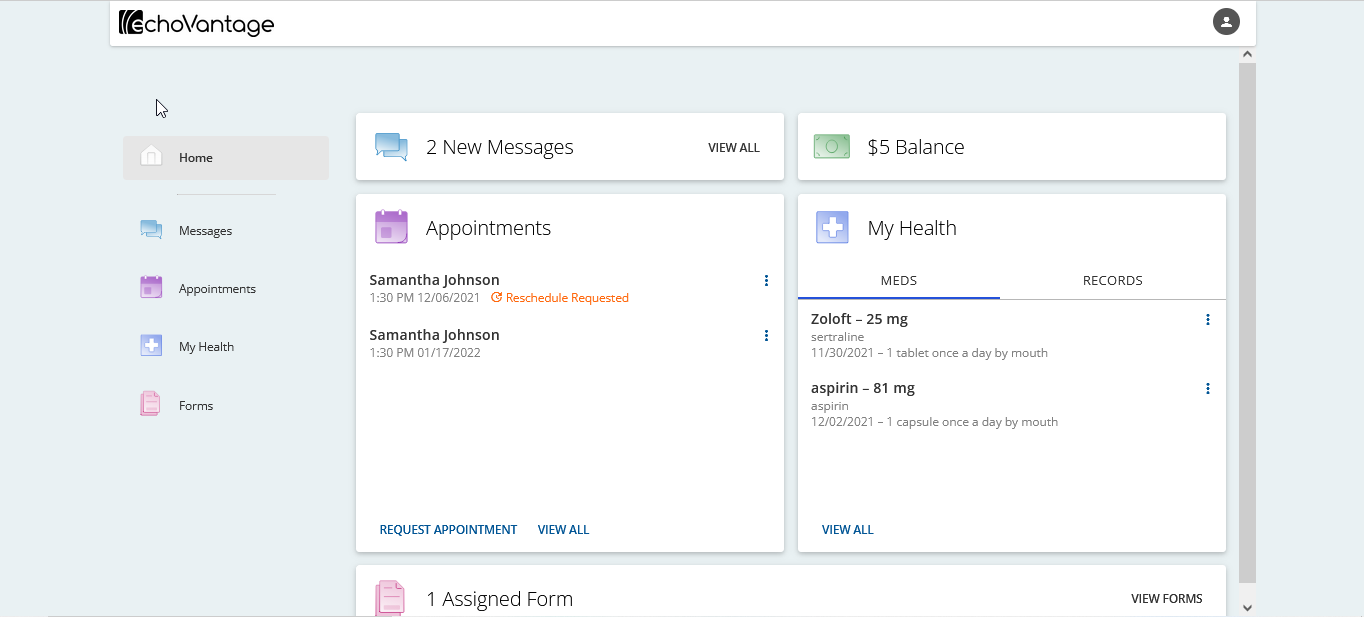Click REQUEST APPOINTMENT
The width and height of the screenshot is (1364, 617).
[448, 529]
